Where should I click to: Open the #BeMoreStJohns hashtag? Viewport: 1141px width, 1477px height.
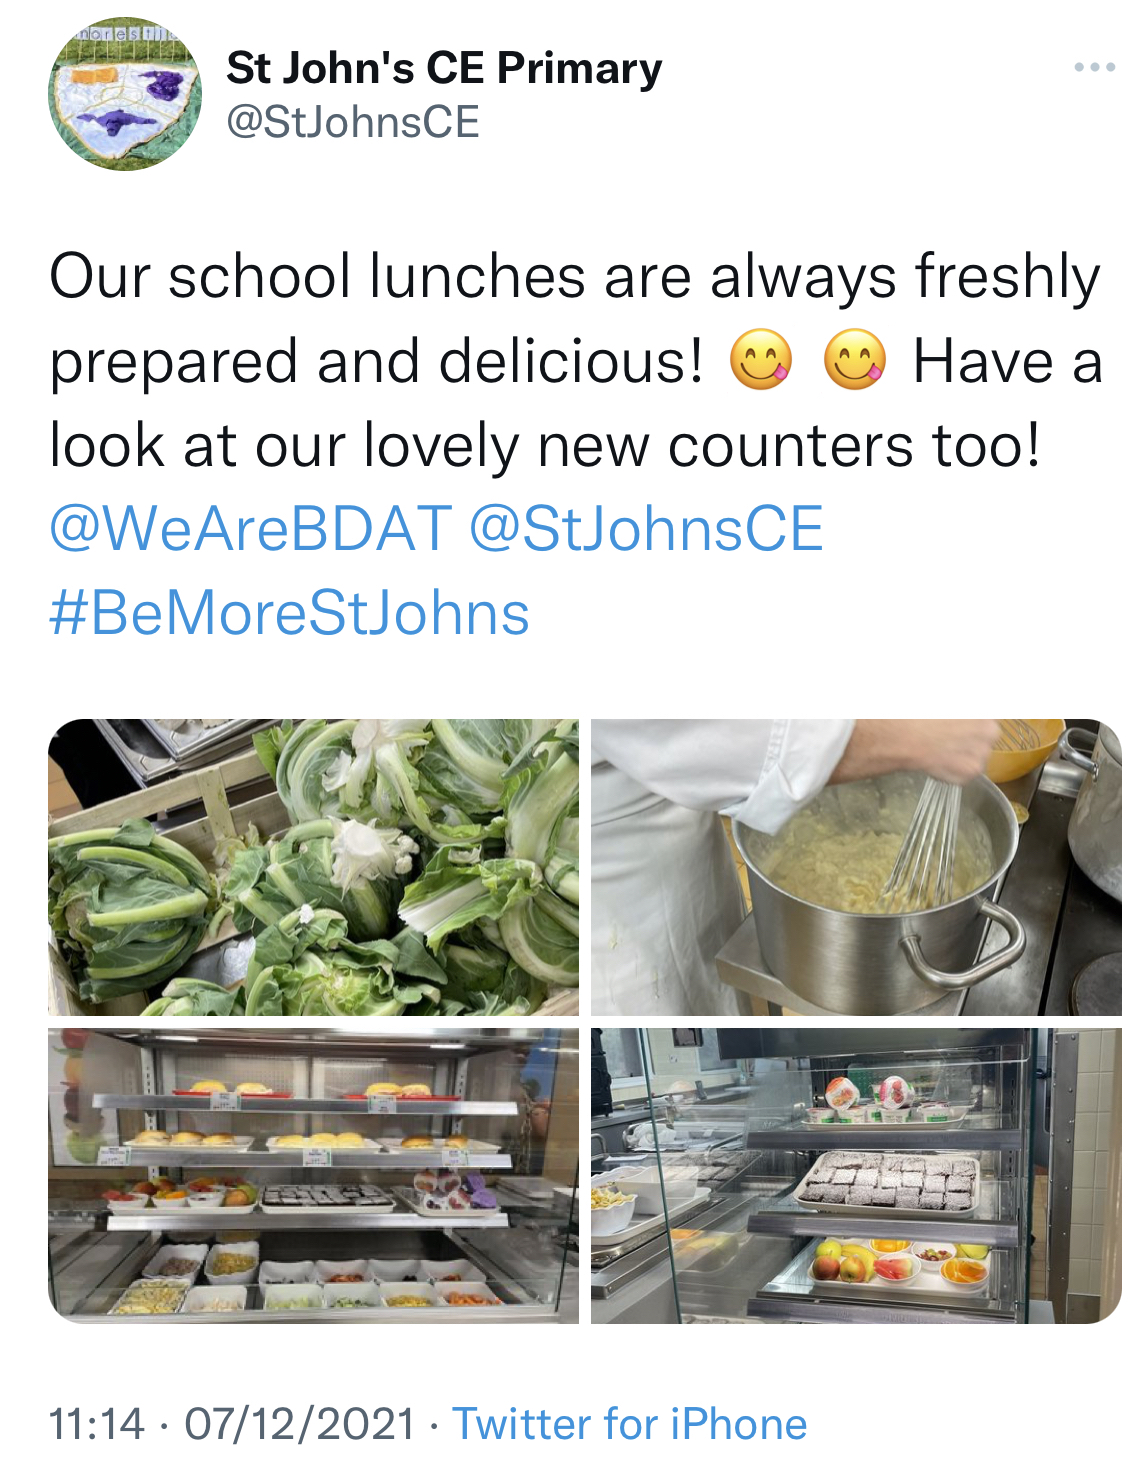click(x=289, y=612)
